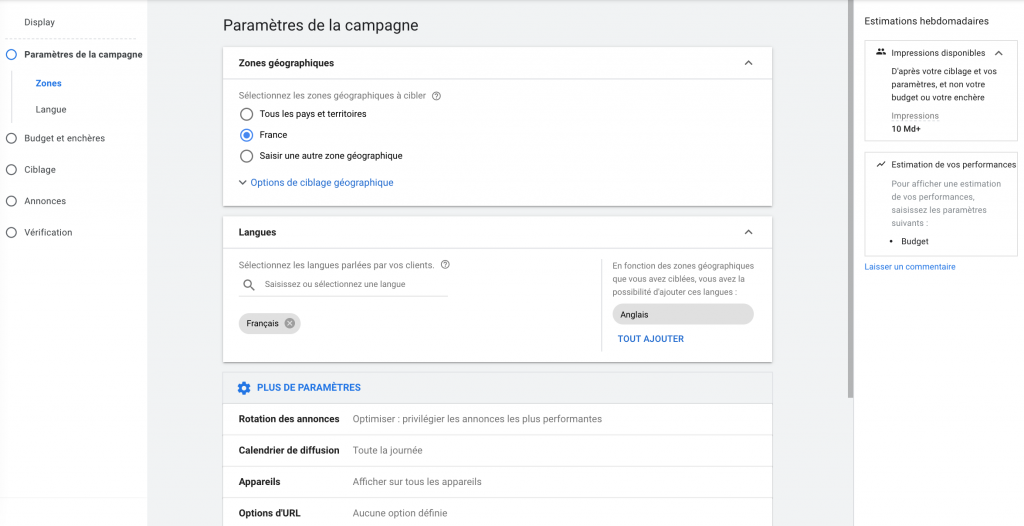Image resolution: width=1024 pixels, height=526 pixels.
Task: Click the help icon next to langues parlées
Action: click(x=445, y=265)
